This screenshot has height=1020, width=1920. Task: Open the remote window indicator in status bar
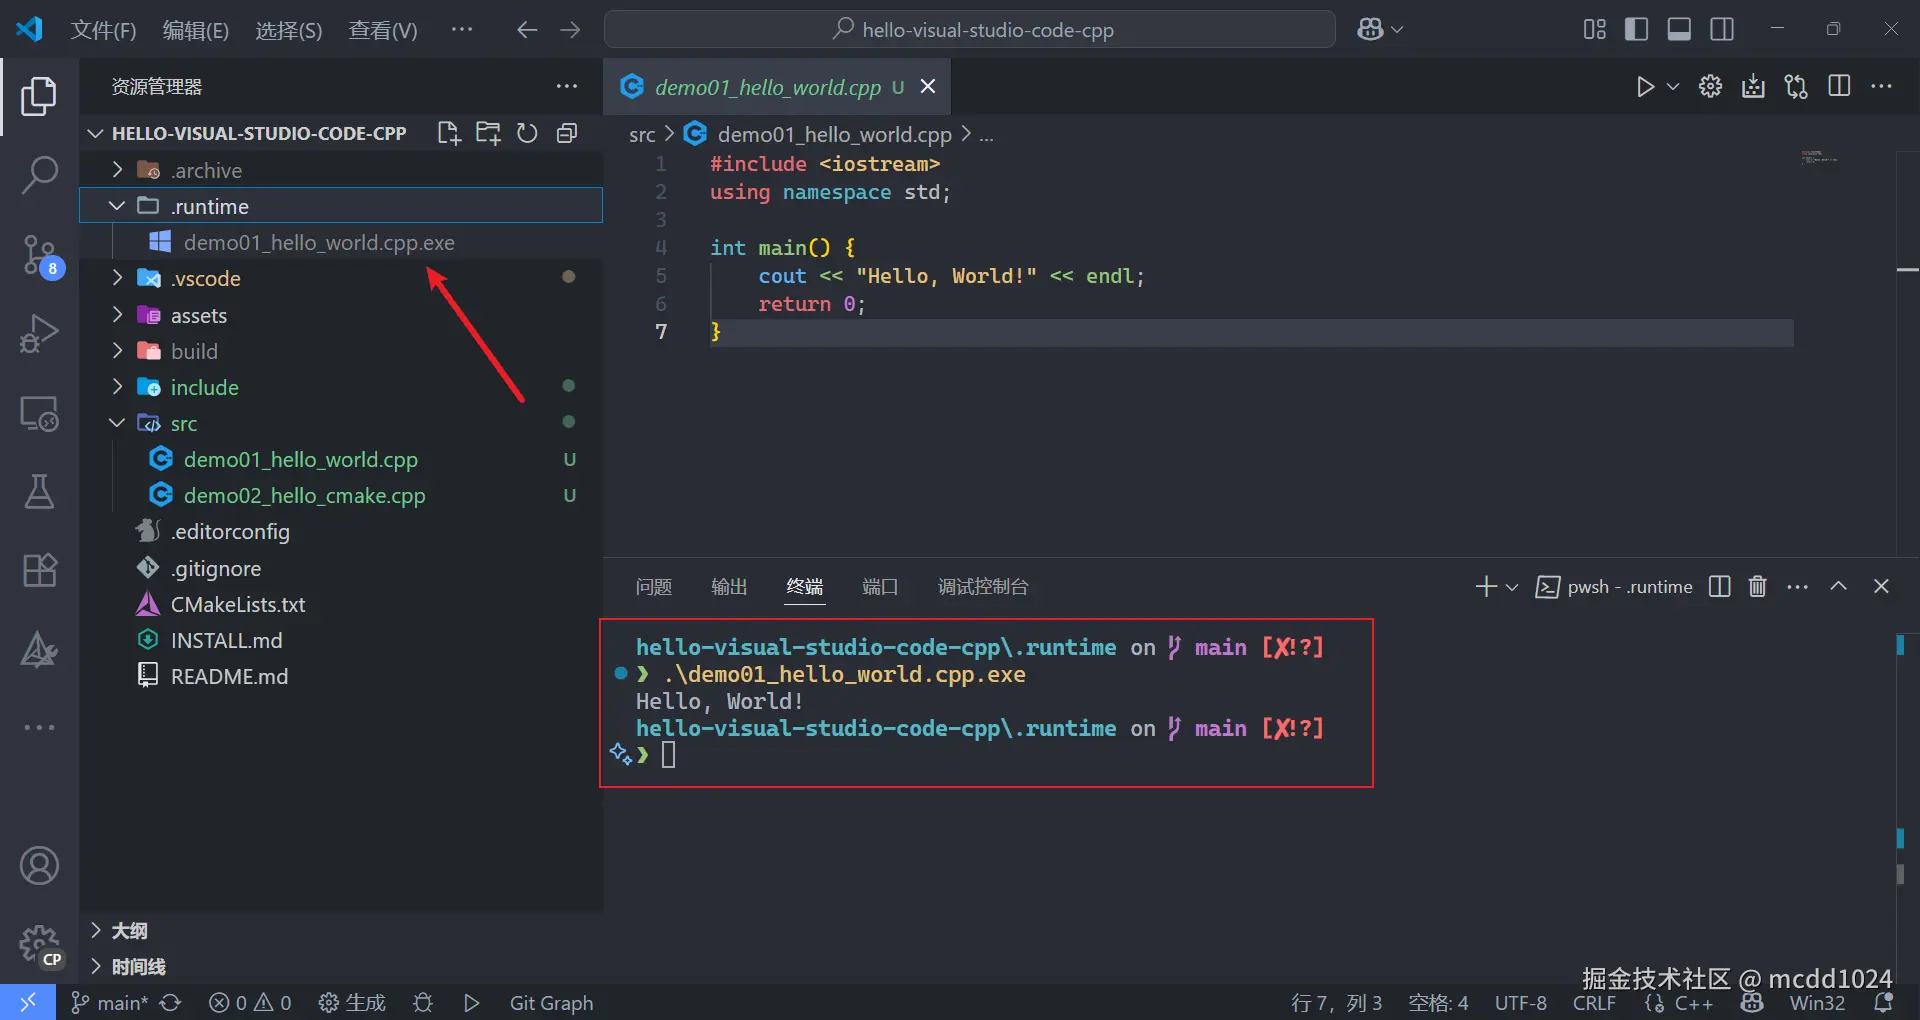(x=28, y=1002)
